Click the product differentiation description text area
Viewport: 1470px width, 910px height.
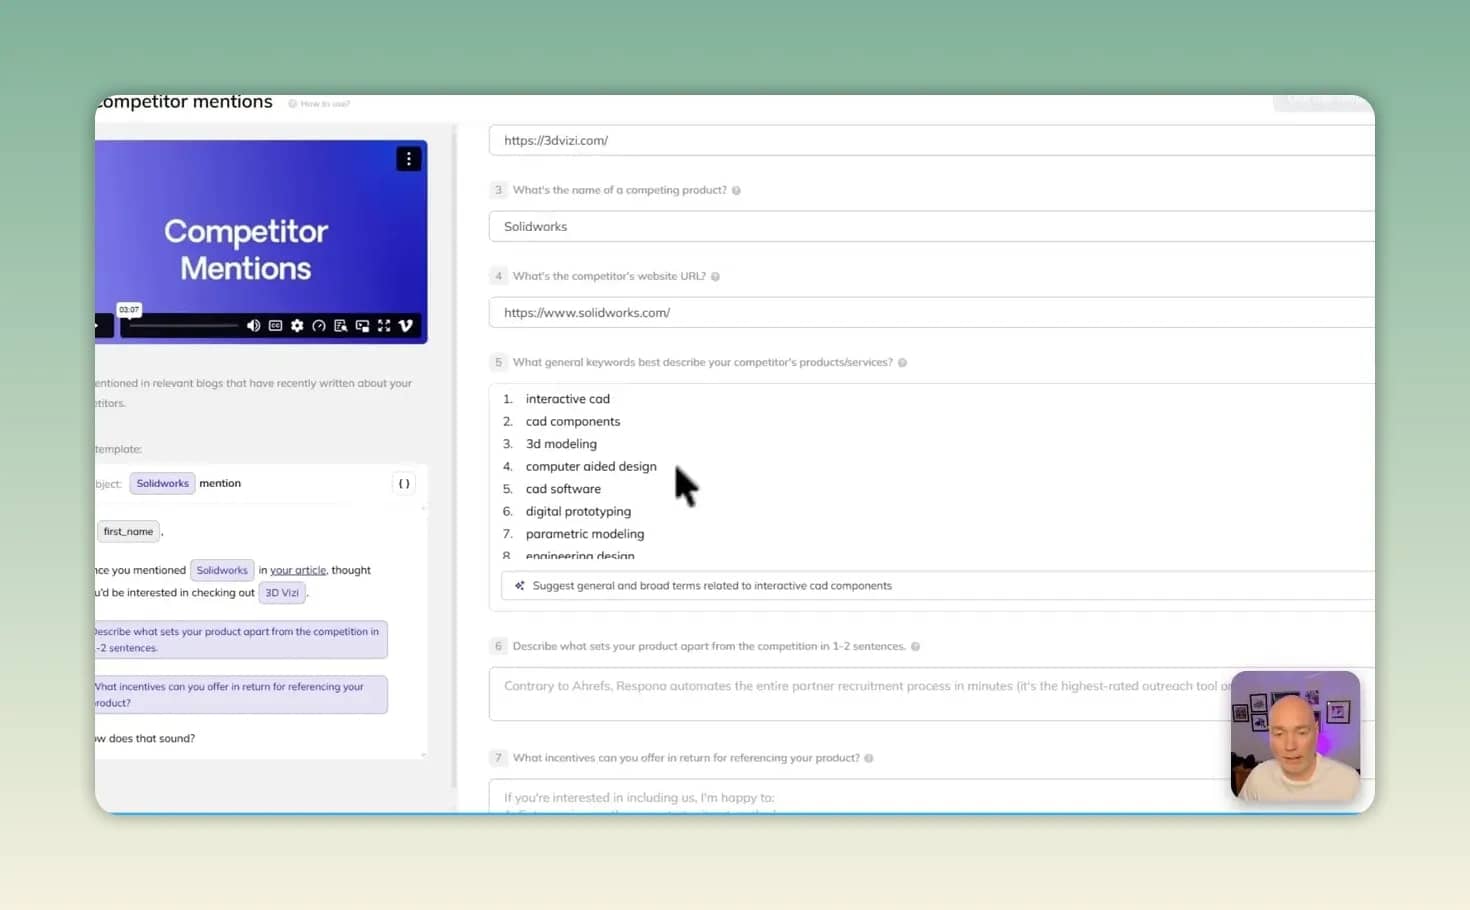(x=931, y=694)
